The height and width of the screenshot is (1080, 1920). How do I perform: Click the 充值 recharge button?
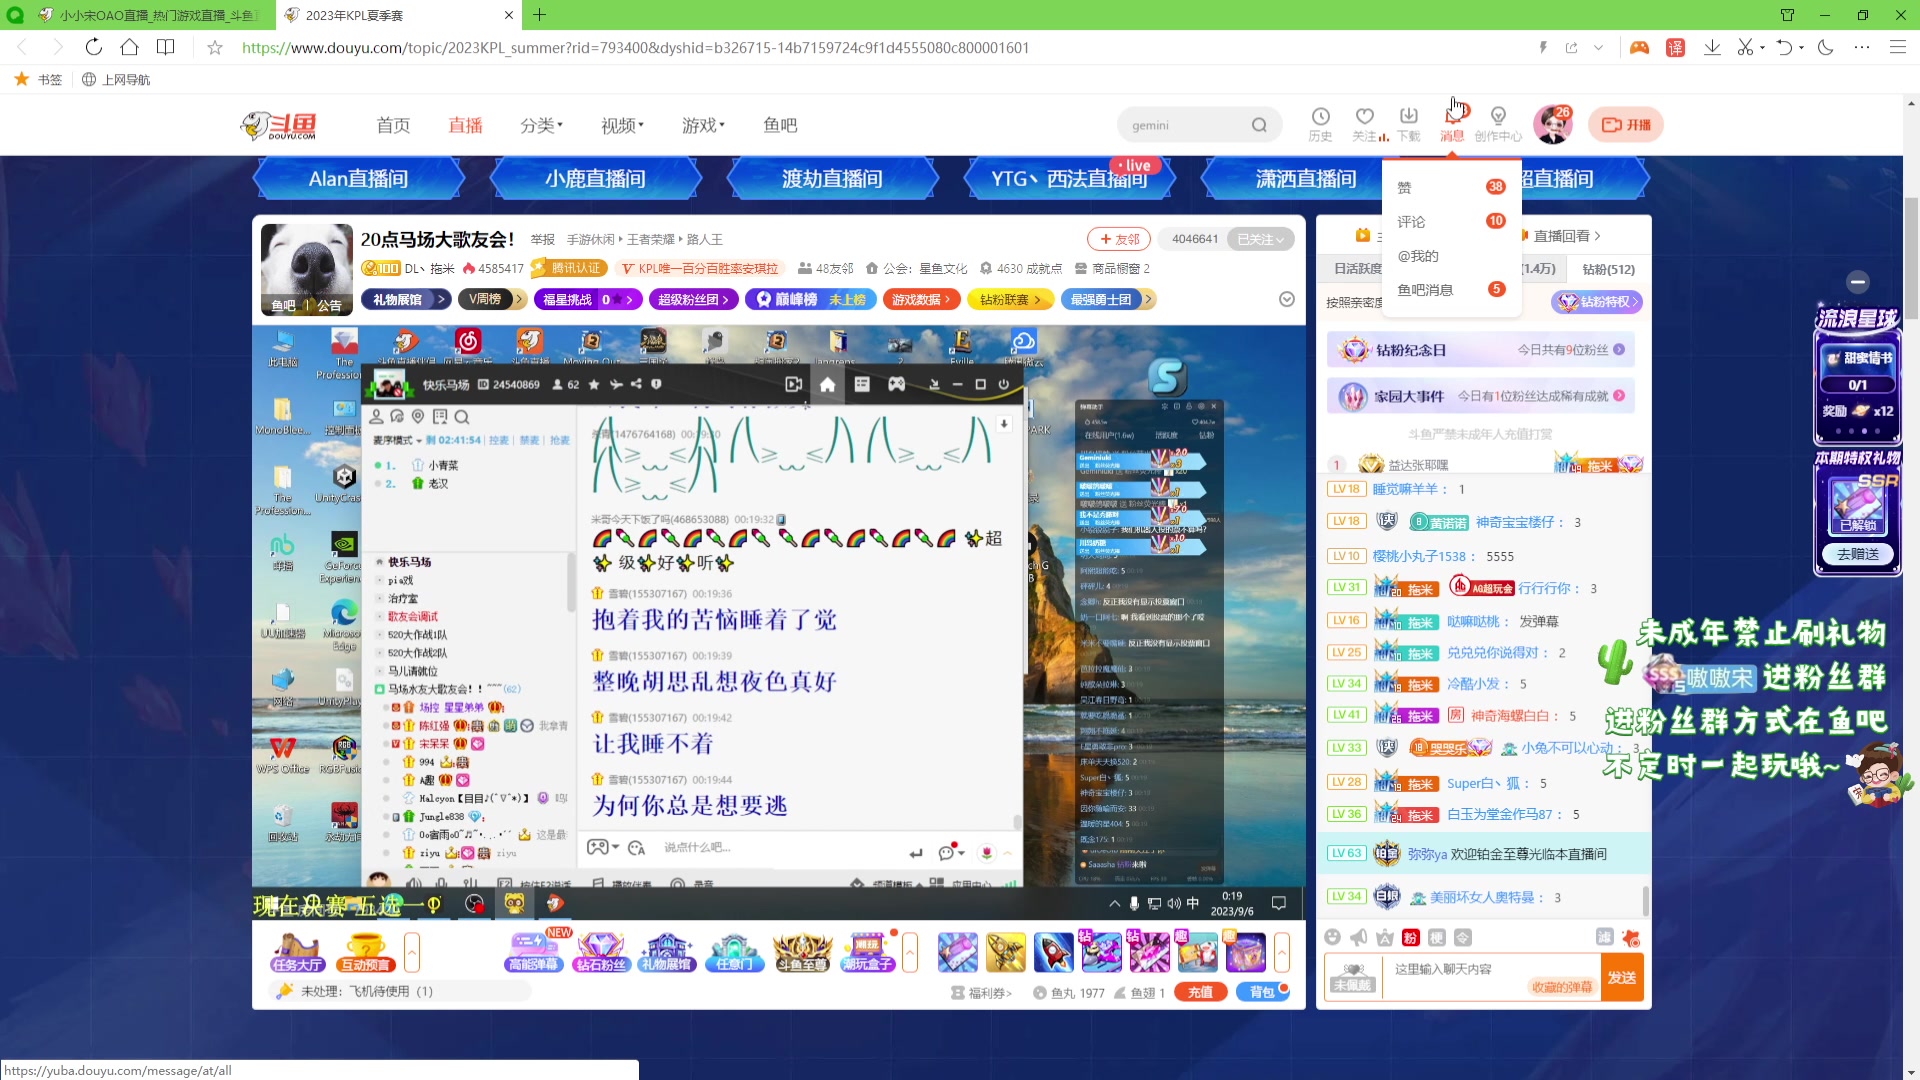pyautogui.click(x=1200, y=991)
